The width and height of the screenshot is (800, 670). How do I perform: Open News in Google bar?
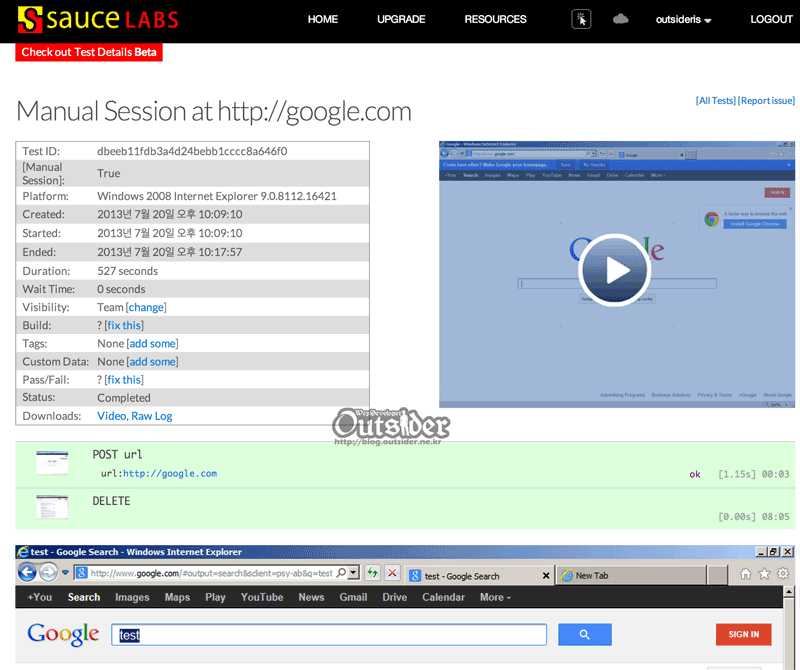coord(311,597)
